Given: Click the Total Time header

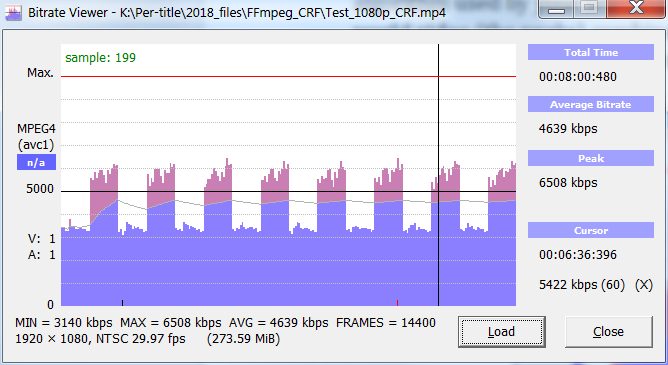Looking at the screenshot, I should 591,52.
